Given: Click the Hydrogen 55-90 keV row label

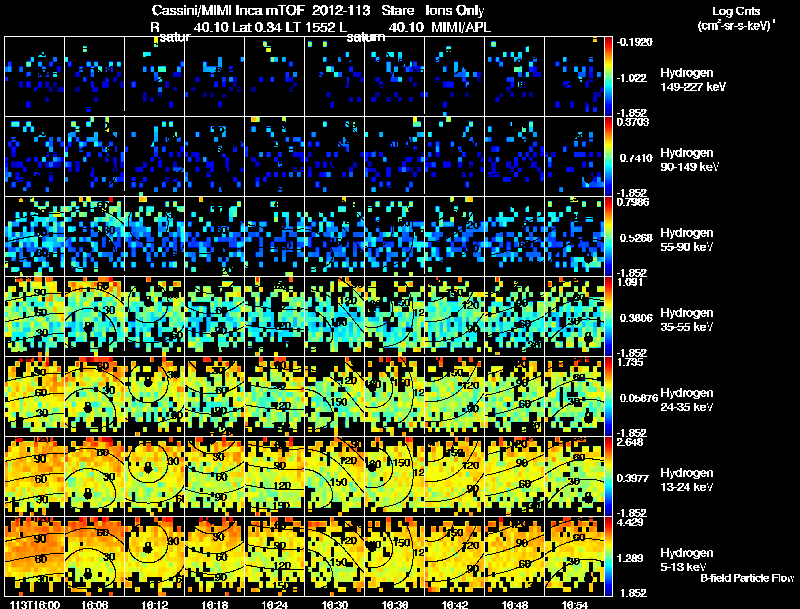Looking at the screenshot, I should (x=687, y=240).
